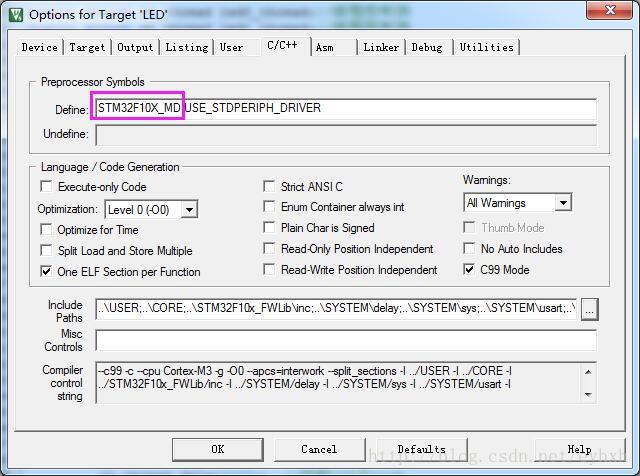Click the Misc Controls input field

(x=346, y=340)
